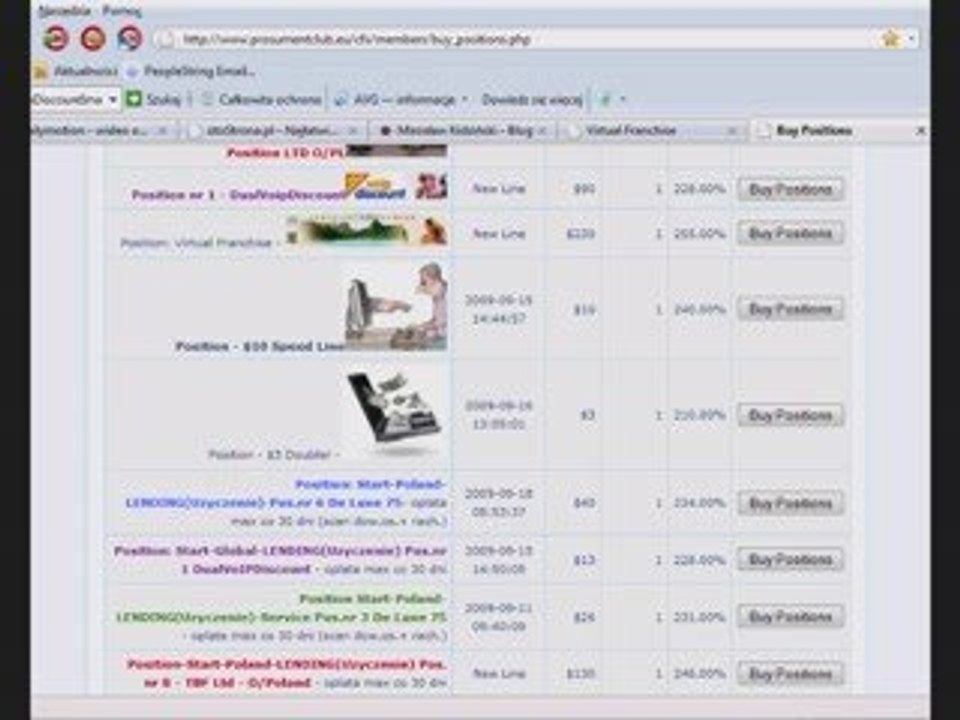Open Position nr 1 DualVoipDiscount link
The image size is (960, 720).
pyautogui.click(x=239, y=195)
